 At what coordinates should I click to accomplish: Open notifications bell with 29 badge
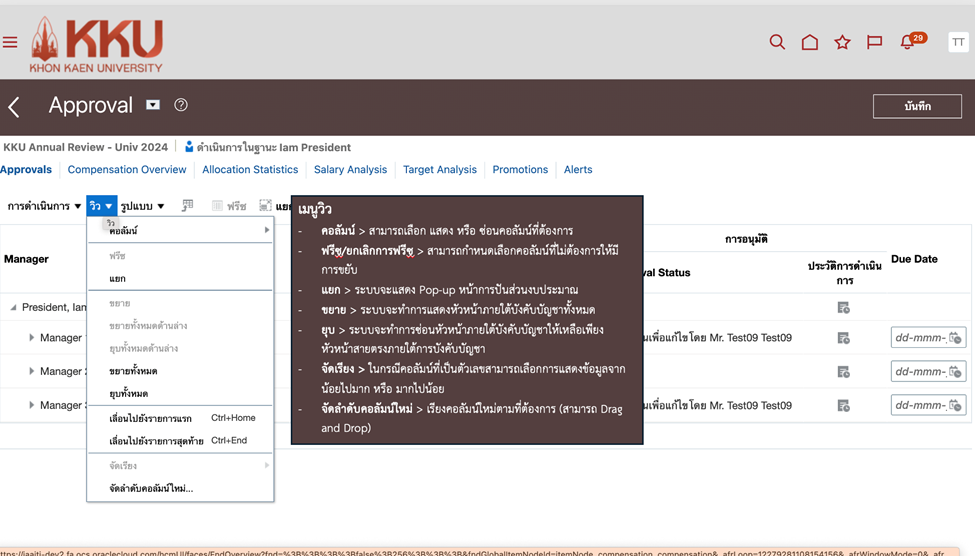pyautogui.click(x=908, y=42)
